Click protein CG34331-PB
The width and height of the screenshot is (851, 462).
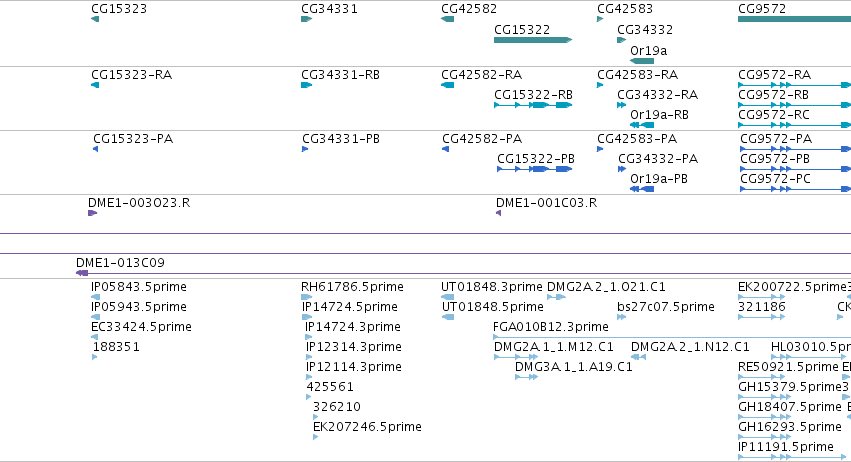pos(341,139)
